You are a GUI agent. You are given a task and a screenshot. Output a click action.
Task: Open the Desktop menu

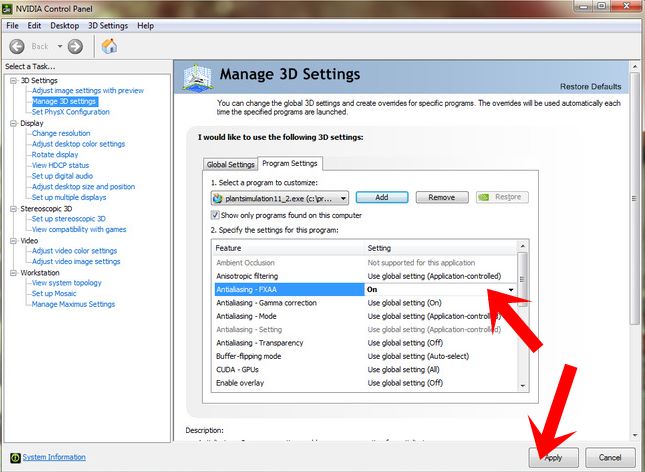(x=65, y=26)
